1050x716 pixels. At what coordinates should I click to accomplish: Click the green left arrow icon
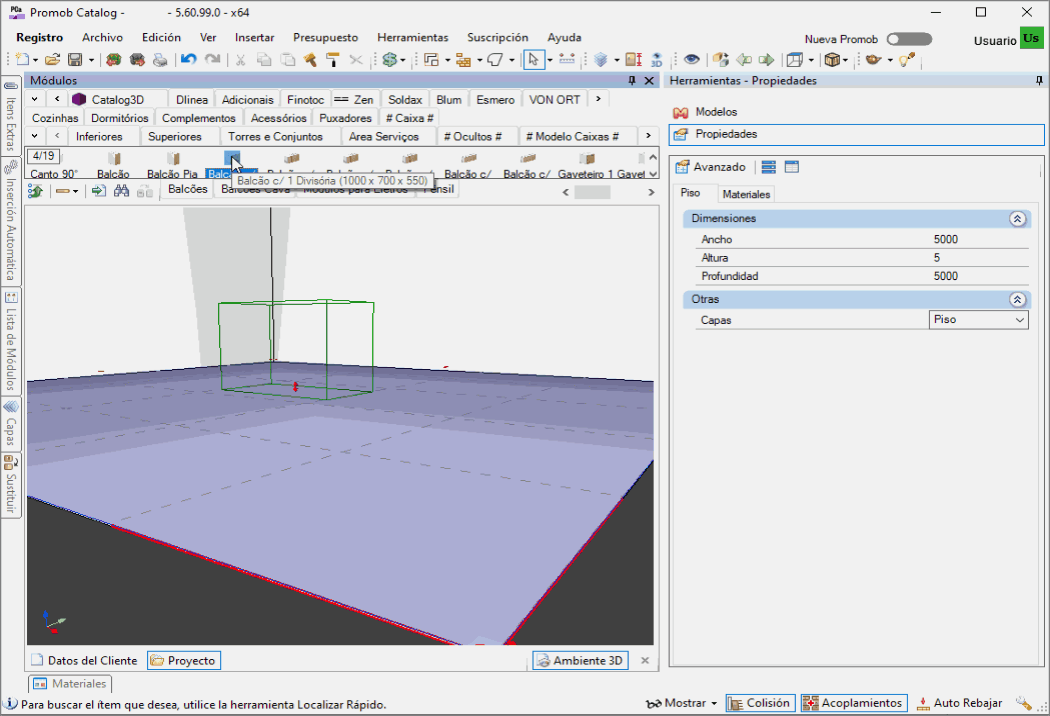pos(744,60)
